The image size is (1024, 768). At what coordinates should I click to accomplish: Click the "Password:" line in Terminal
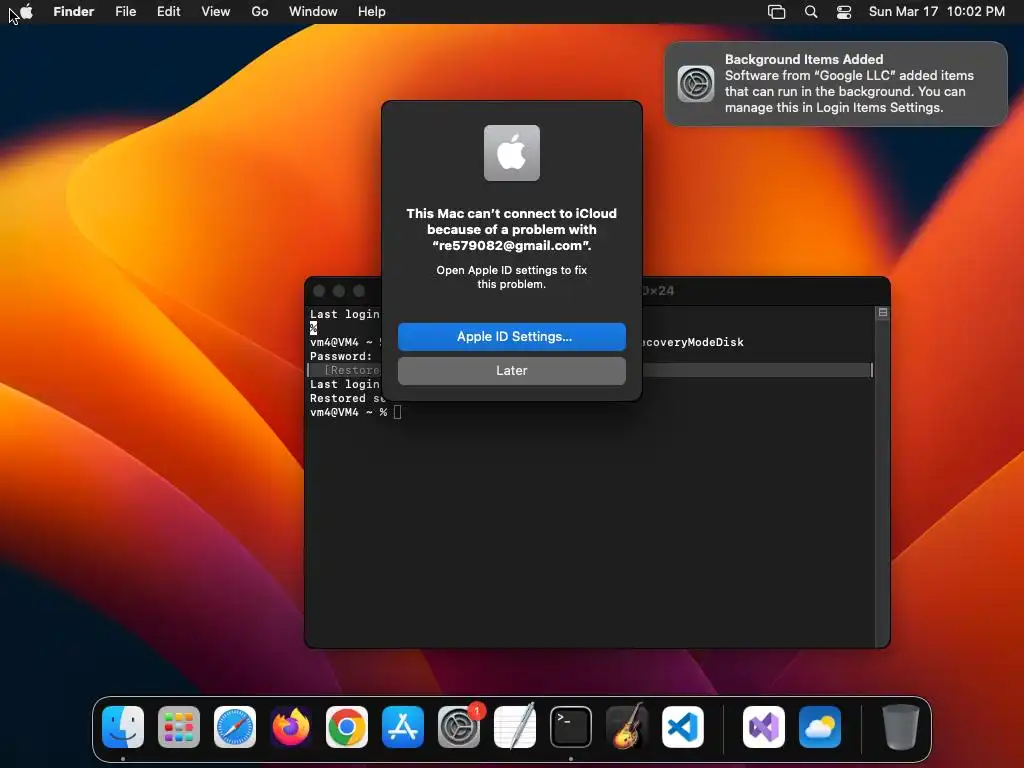coord(341,356)
